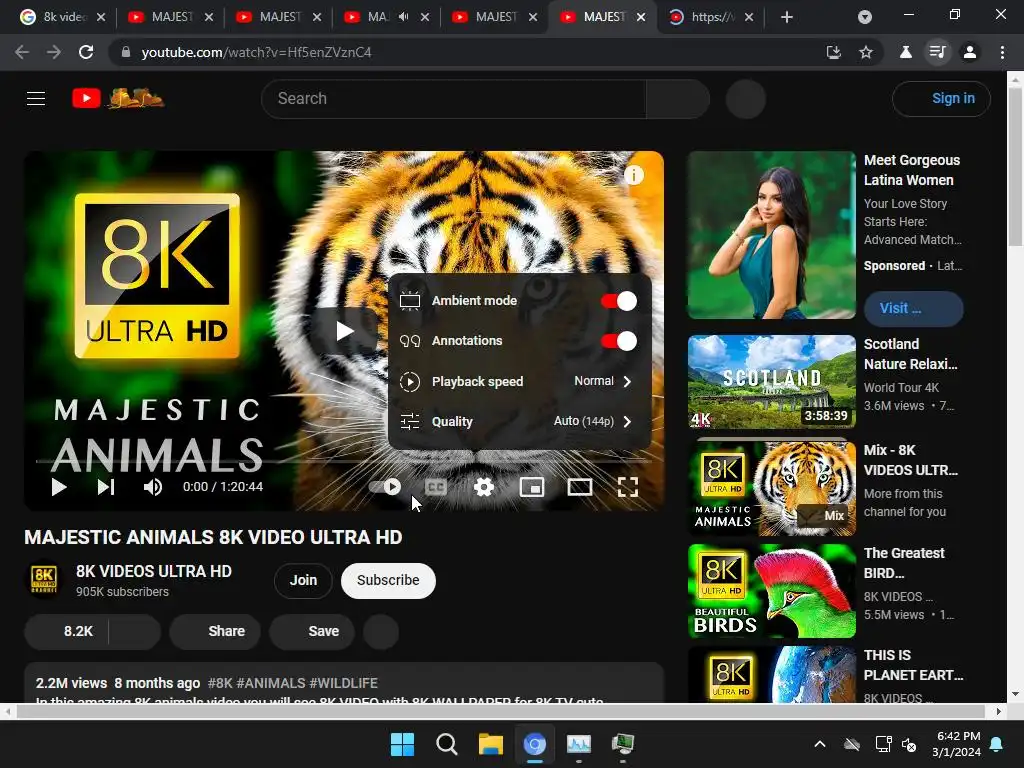Open the tab search dropdown
The width and height of the screenshot is (1024, 768).
(x=865, y=17)
